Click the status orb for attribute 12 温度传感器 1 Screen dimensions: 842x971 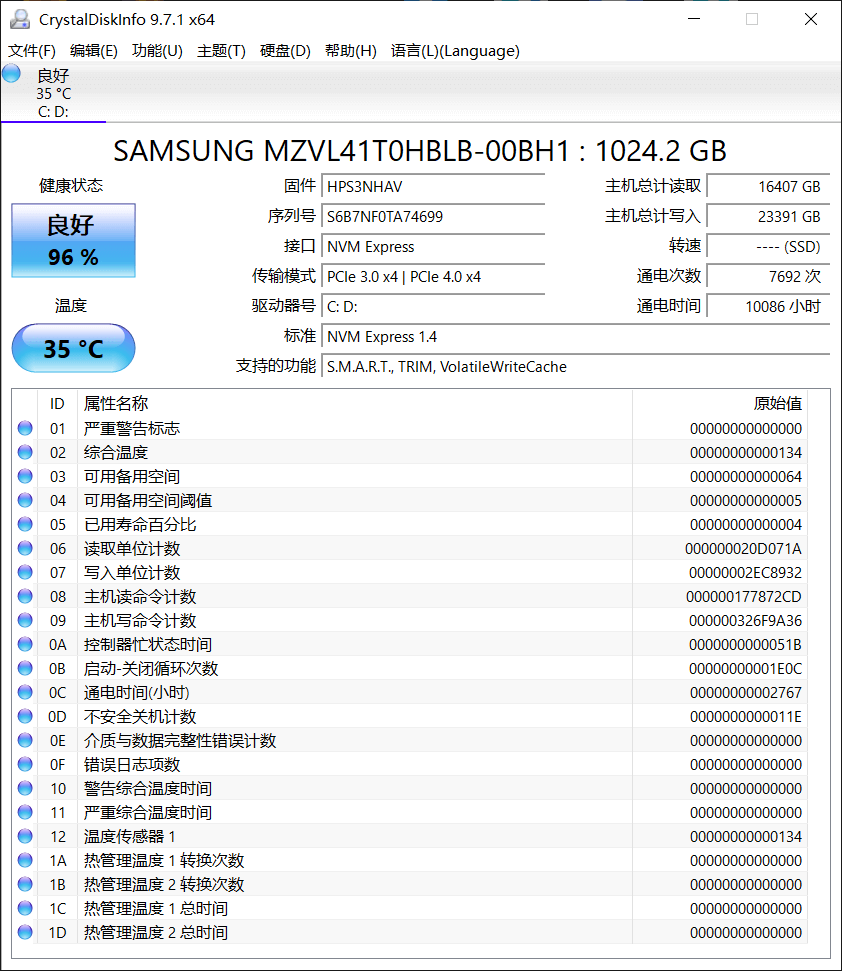click(x=25, y=836)
